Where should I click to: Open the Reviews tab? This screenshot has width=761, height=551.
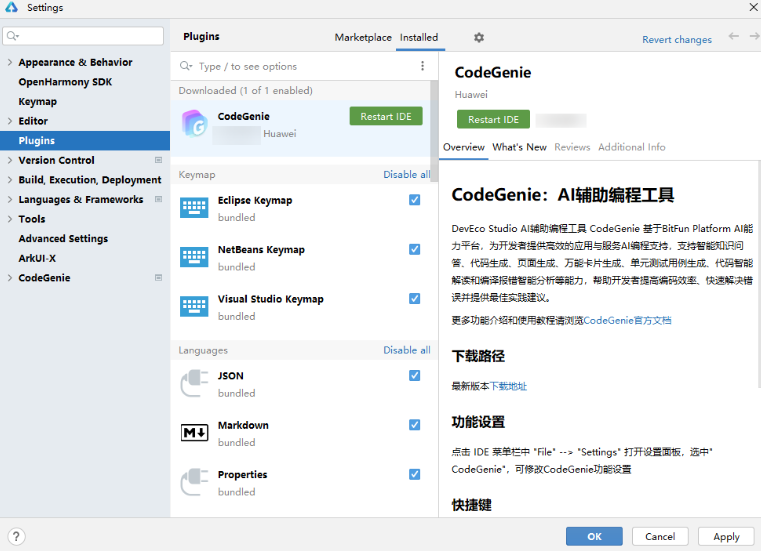pyautogui.click(x=572, y=147)
